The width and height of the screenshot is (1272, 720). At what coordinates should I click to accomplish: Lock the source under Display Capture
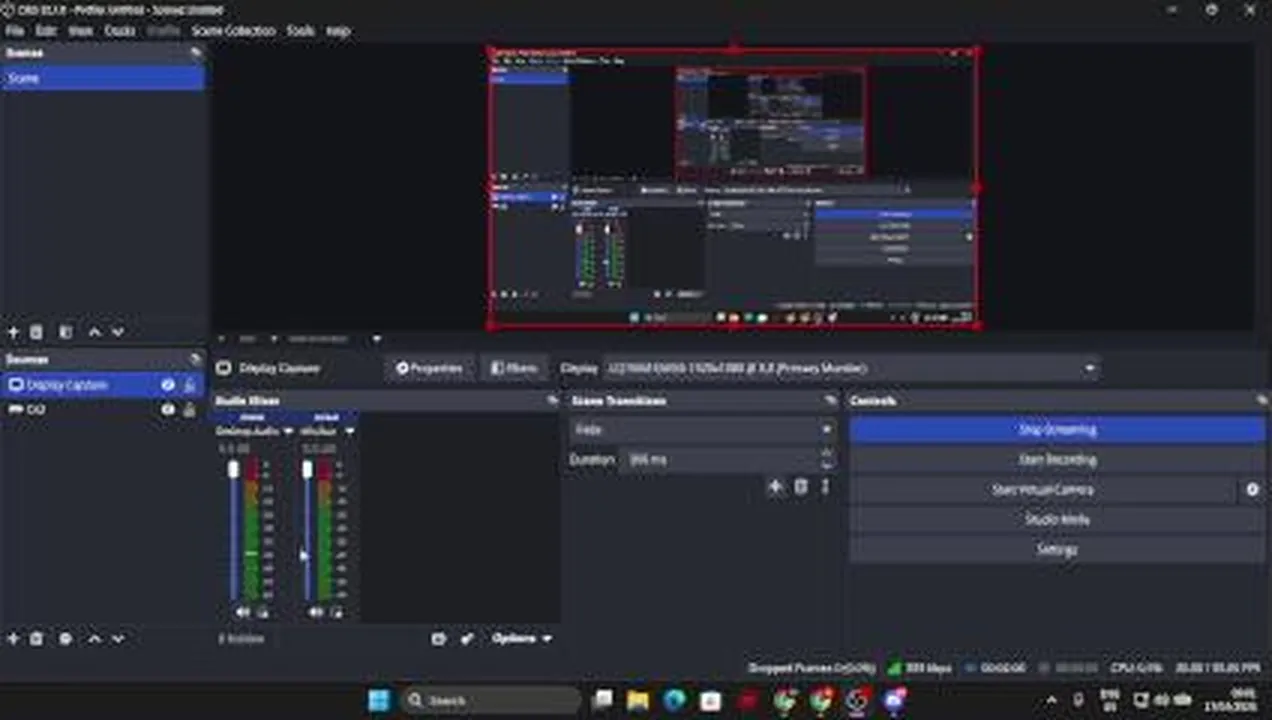point(189,409)
